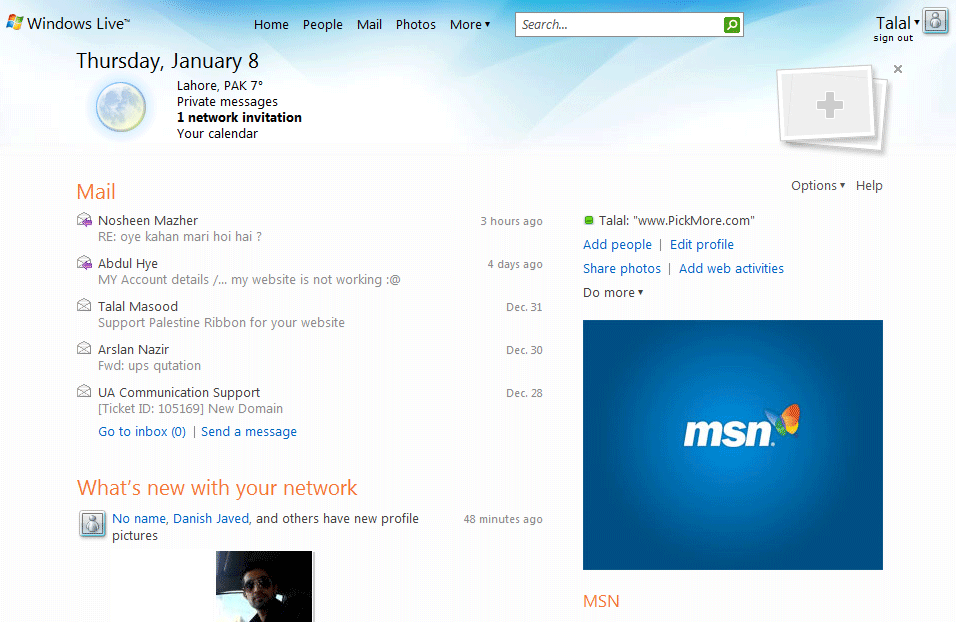This screenshot has height=622, width=956.
Task: Click the Add web activities link
Action: coord(732,268)
